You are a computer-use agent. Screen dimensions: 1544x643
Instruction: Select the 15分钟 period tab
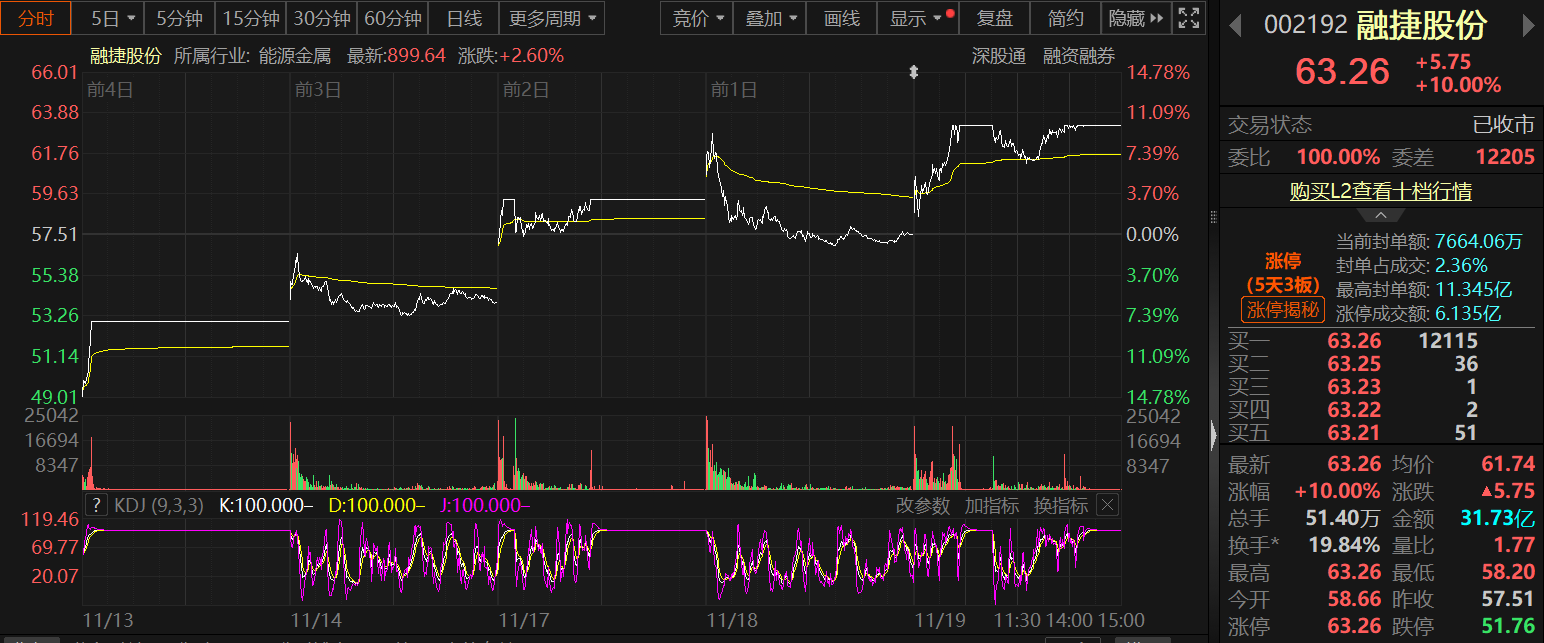250,18
